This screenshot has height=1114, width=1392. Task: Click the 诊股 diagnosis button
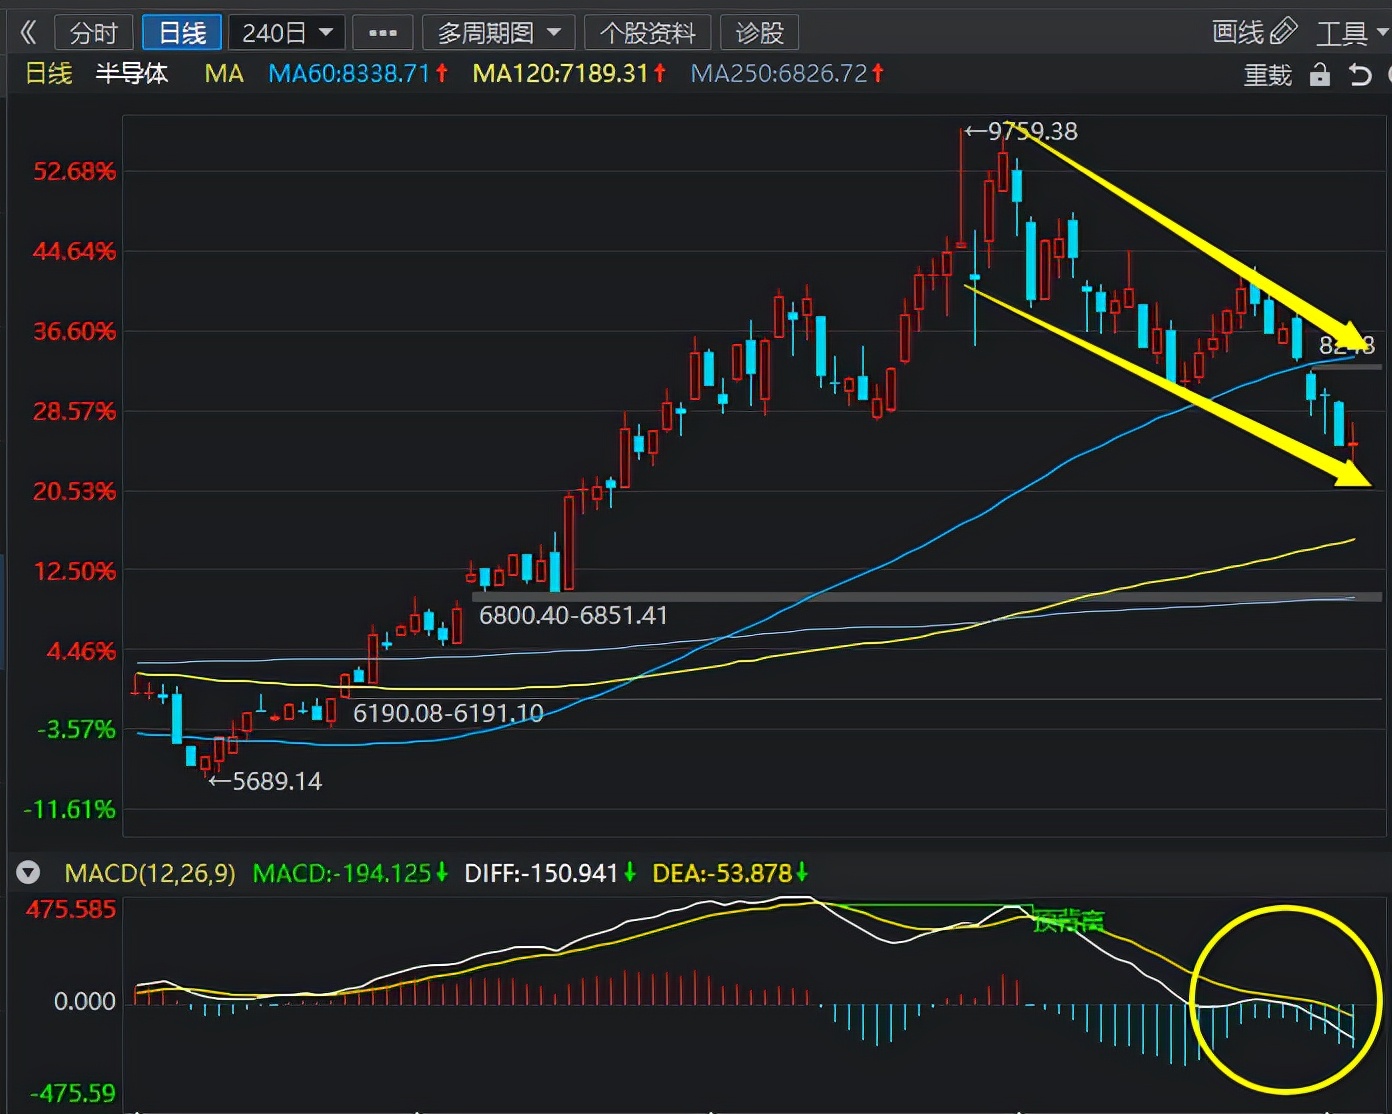point(759,33)
